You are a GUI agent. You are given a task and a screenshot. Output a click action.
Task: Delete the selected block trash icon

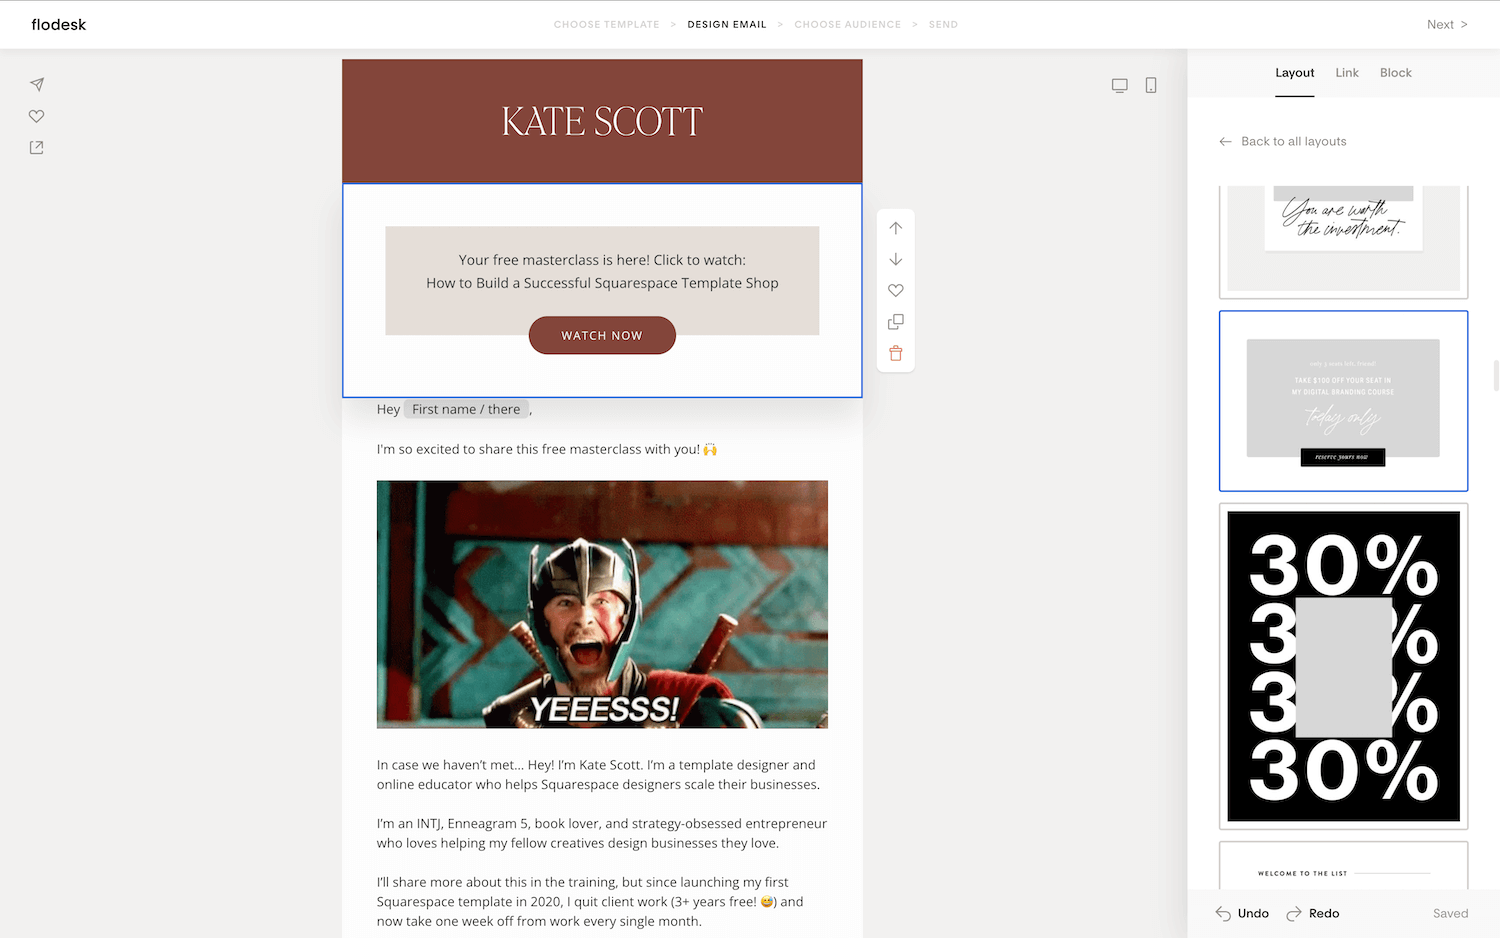(896, 353)
